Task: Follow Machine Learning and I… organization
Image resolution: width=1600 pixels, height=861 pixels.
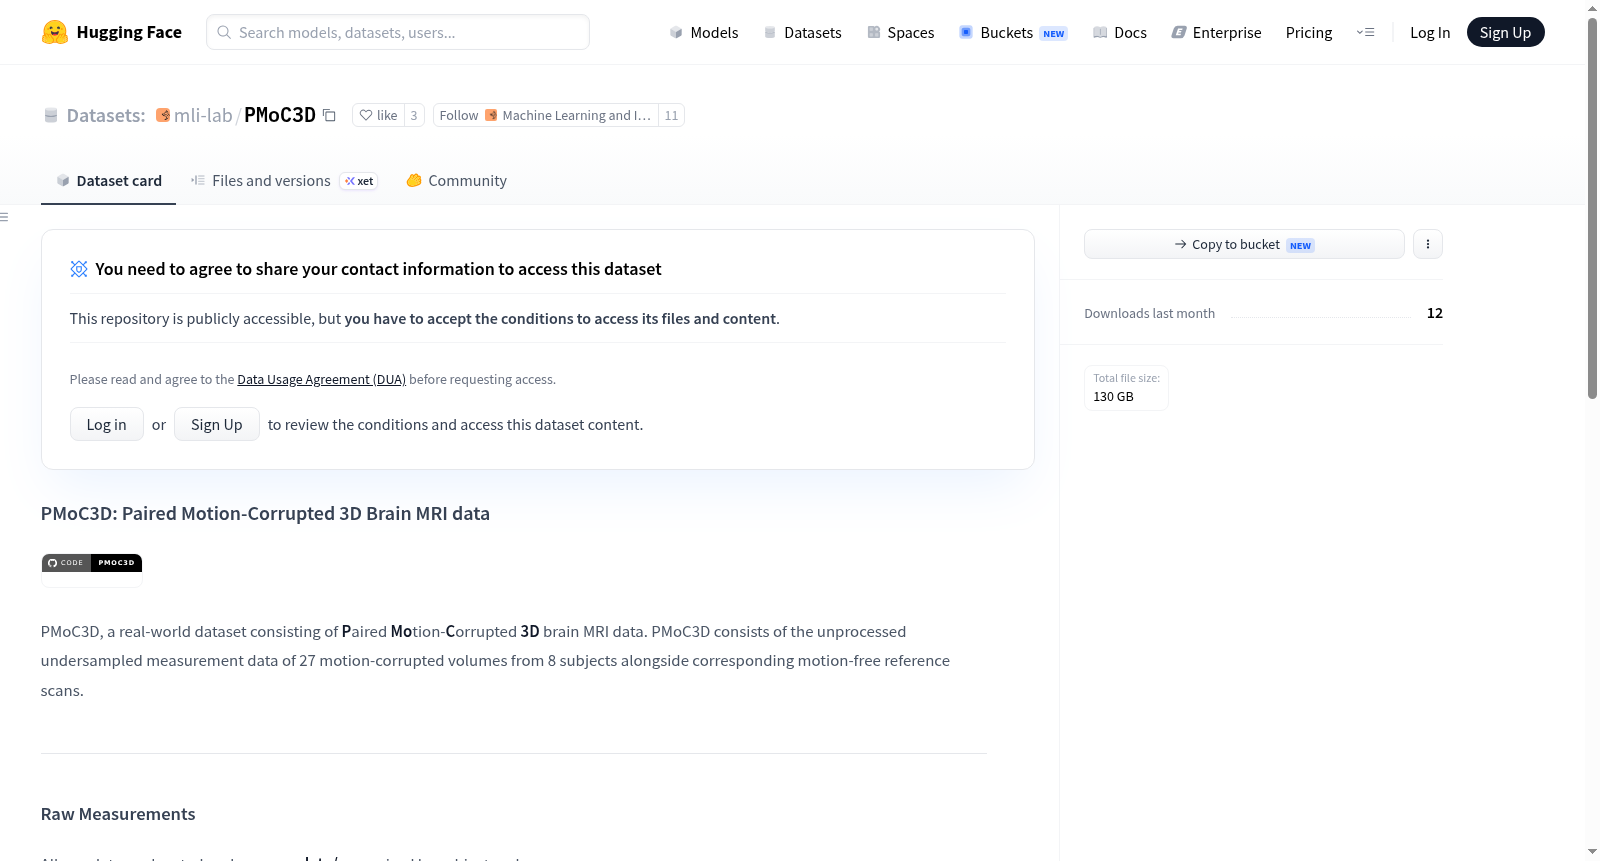Action: pos(546,115)
